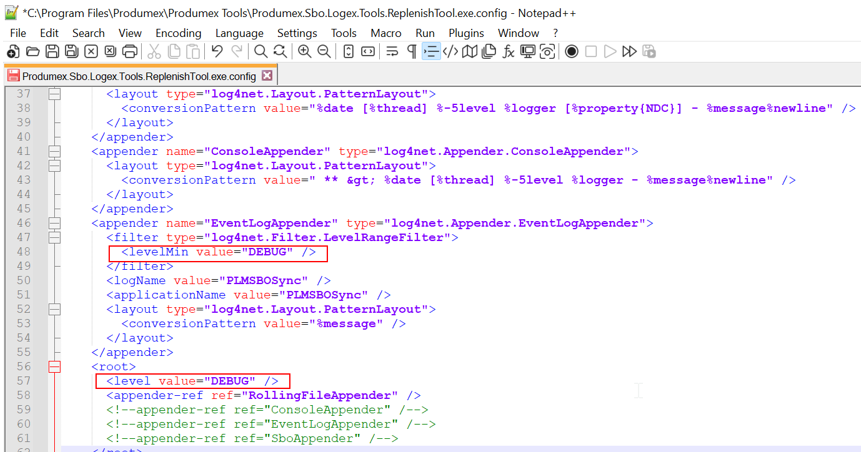The image size is (867, 456).
Task: Open the Window menu
Action: (518, 33)
